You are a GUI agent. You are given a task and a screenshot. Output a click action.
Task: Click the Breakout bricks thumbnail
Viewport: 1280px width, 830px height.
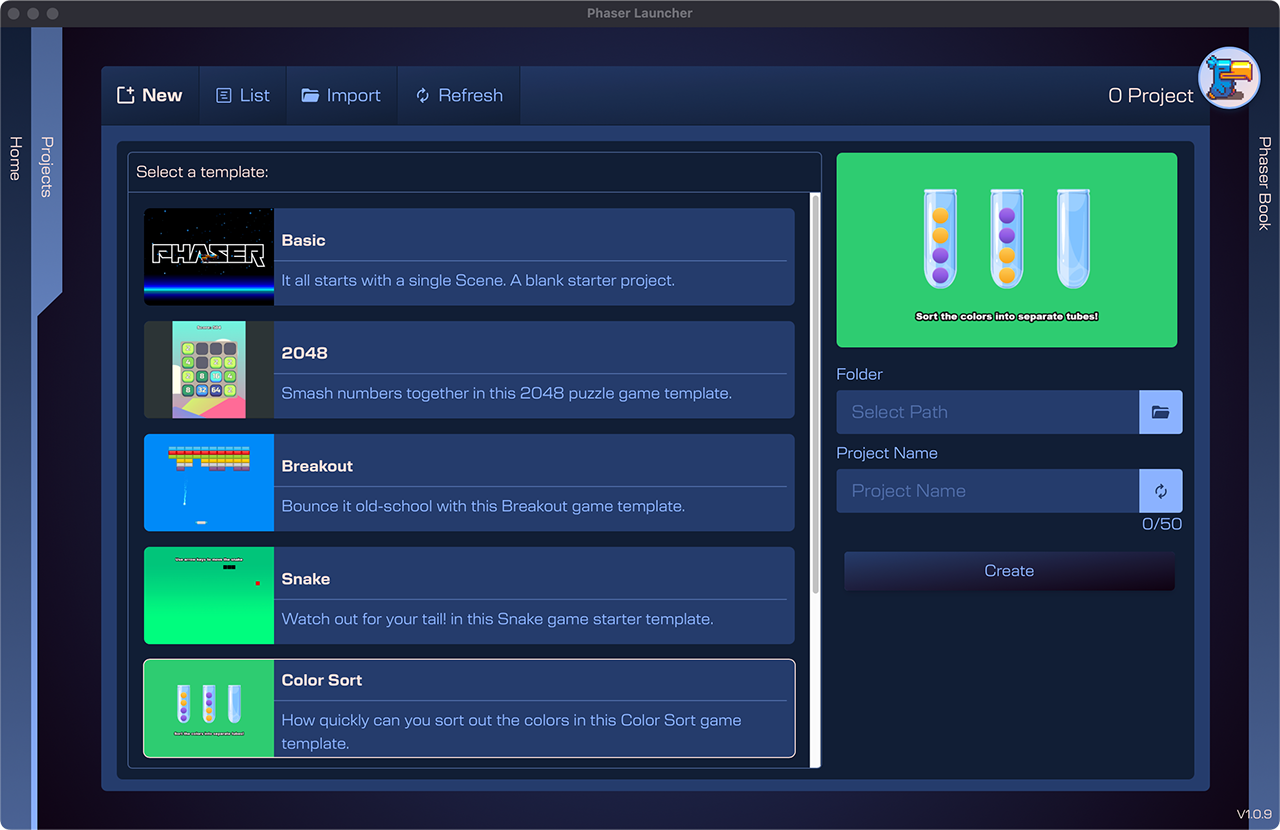point(209,483)
